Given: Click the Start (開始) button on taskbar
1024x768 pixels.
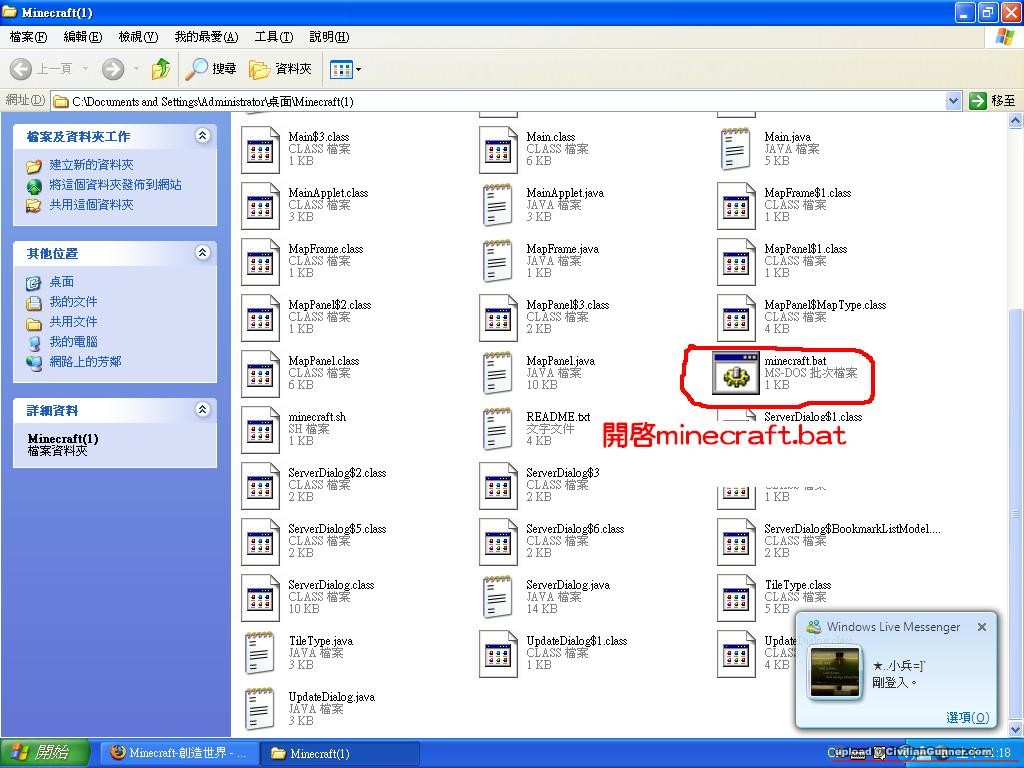Looking at the screenshot, I should click(x=45, y=753).
